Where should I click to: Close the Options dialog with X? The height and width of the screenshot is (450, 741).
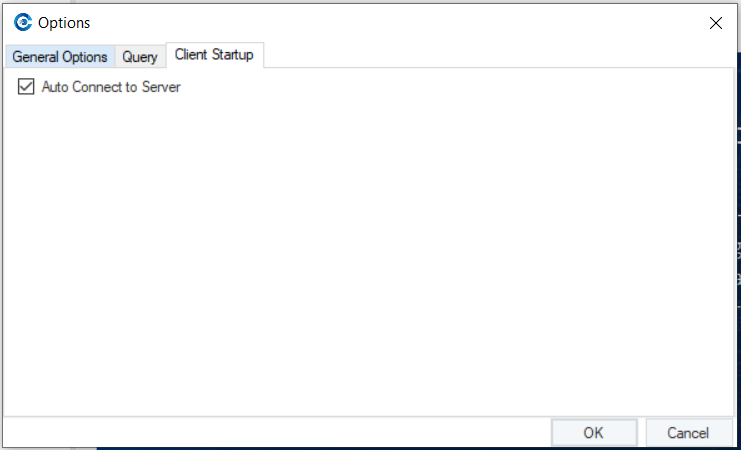[715, 23]
